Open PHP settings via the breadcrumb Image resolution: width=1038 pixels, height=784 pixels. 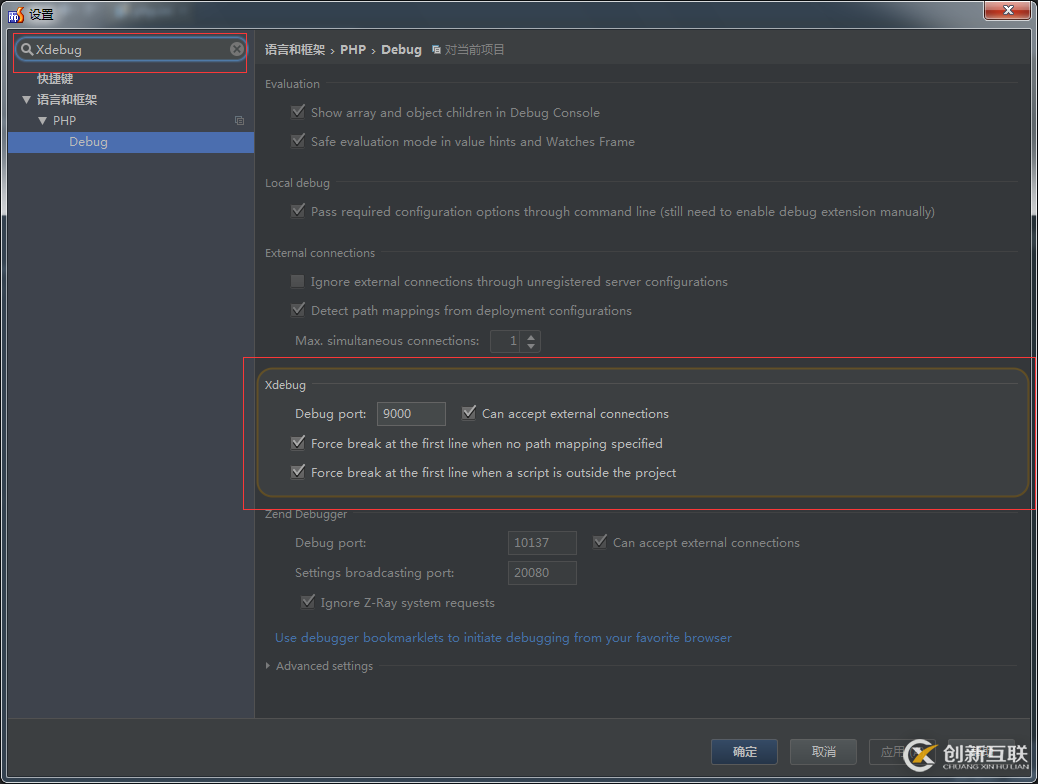(x=353, y=49)
